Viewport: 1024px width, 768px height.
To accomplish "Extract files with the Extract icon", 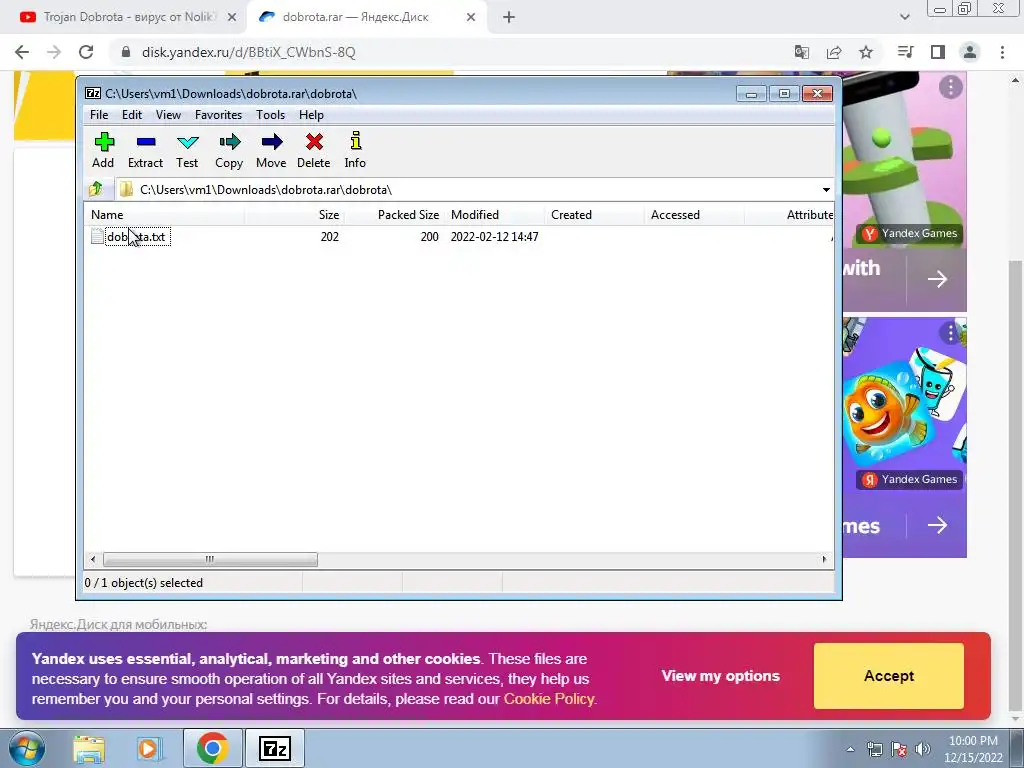I will click(146, 150).
